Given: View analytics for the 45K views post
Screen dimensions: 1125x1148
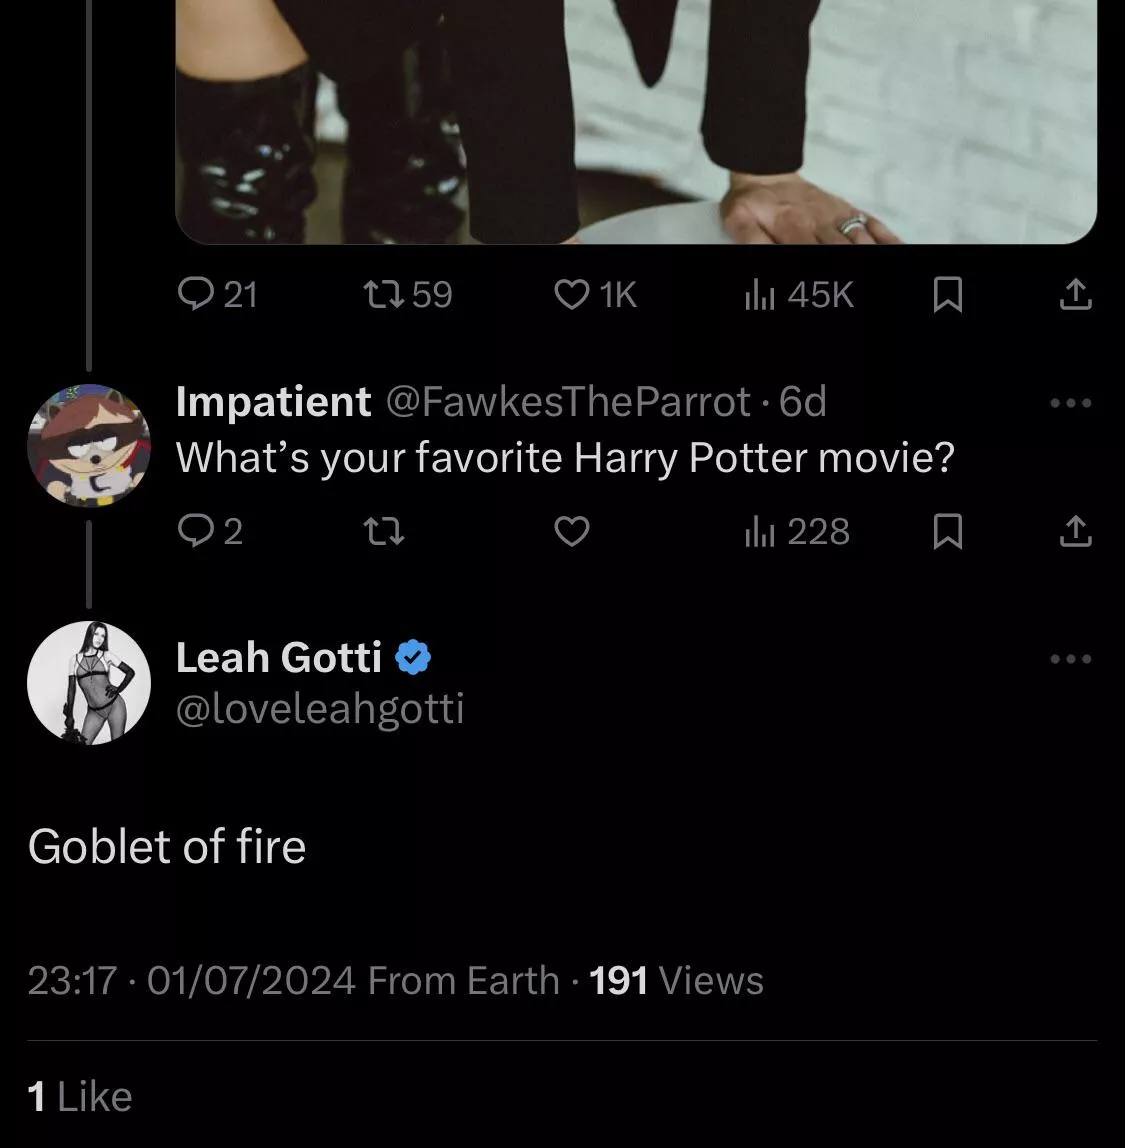Looking at the screenshot, I should tap(798, 294).
